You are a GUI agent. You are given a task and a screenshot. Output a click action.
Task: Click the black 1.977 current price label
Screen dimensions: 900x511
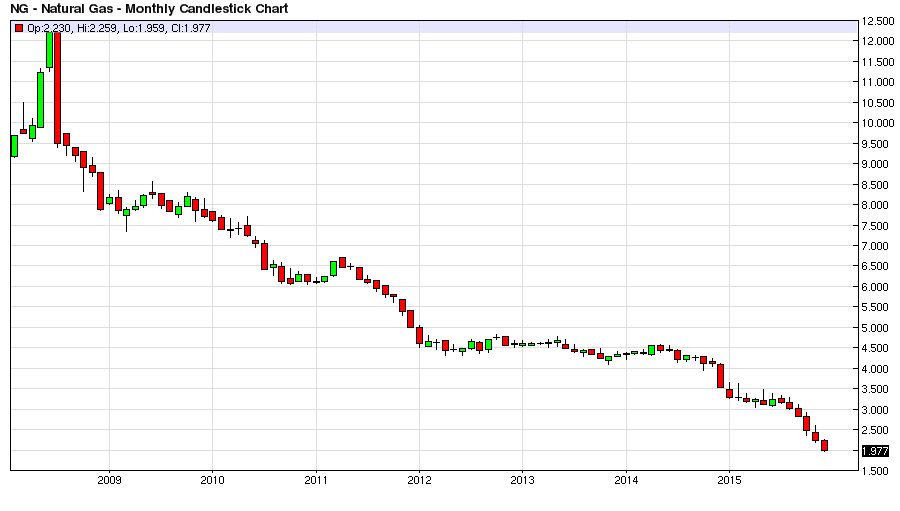pyautogui.click(x=875, y=451)
